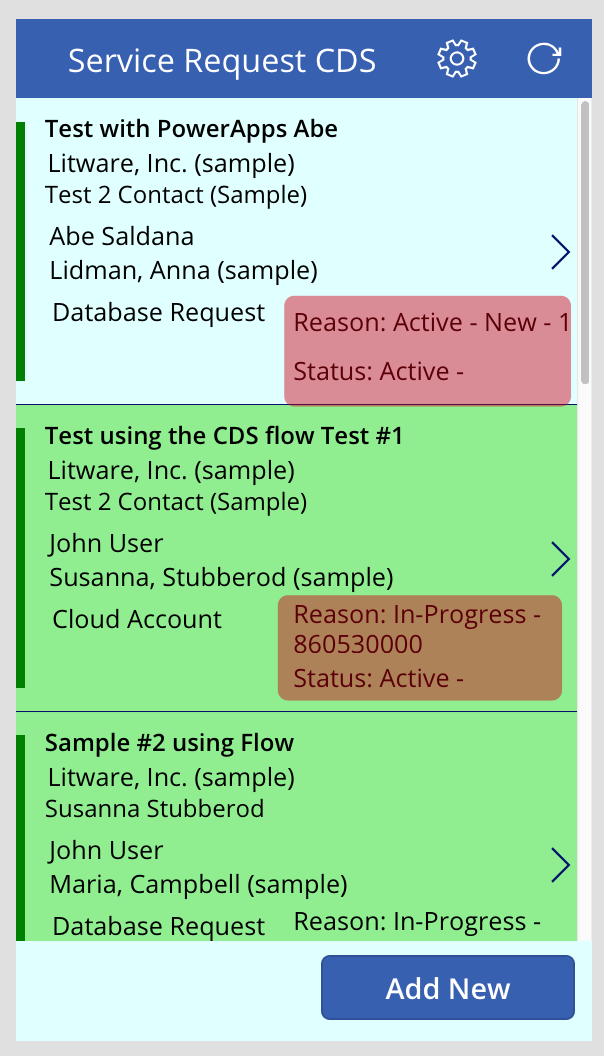
Task: Click the Litware, Inc. (sample) link
Action: click(x=170, y=163)
